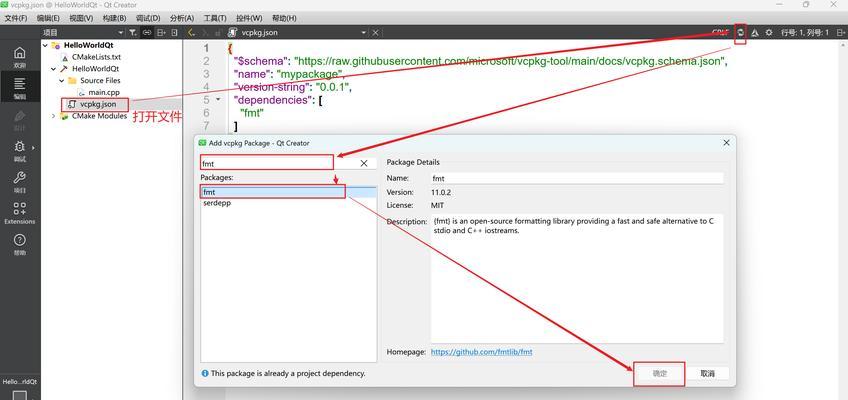Collapse the HelloWorldQt target node with hammer
The image size is (848, 400).
pos(54,69)
